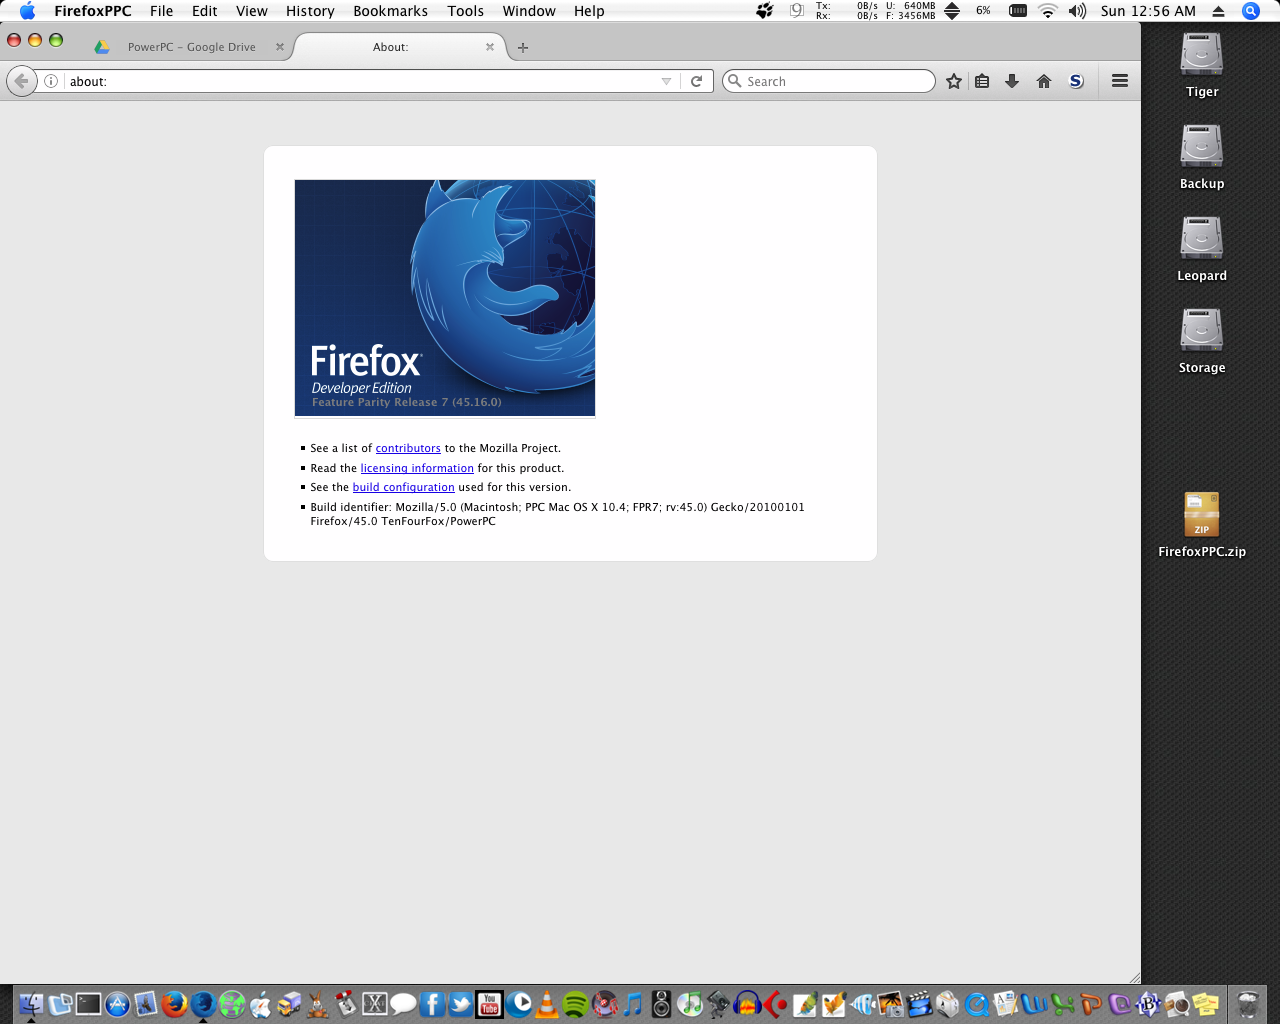Click the paw print menu bar icon
This screenshot has width=1280, height=1024.
point(765,11)
